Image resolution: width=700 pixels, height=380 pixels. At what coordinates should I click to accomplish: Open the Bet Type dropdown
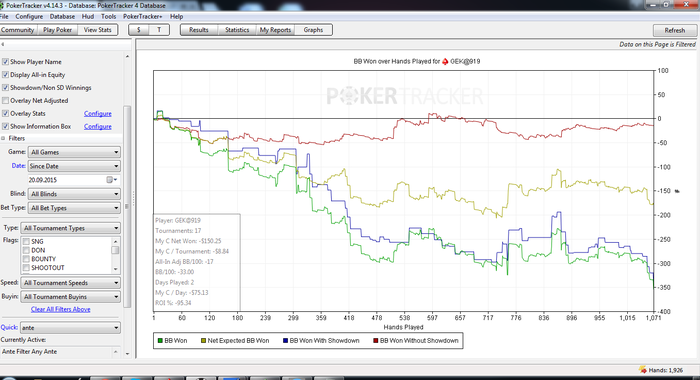click(x=74, y=208)
